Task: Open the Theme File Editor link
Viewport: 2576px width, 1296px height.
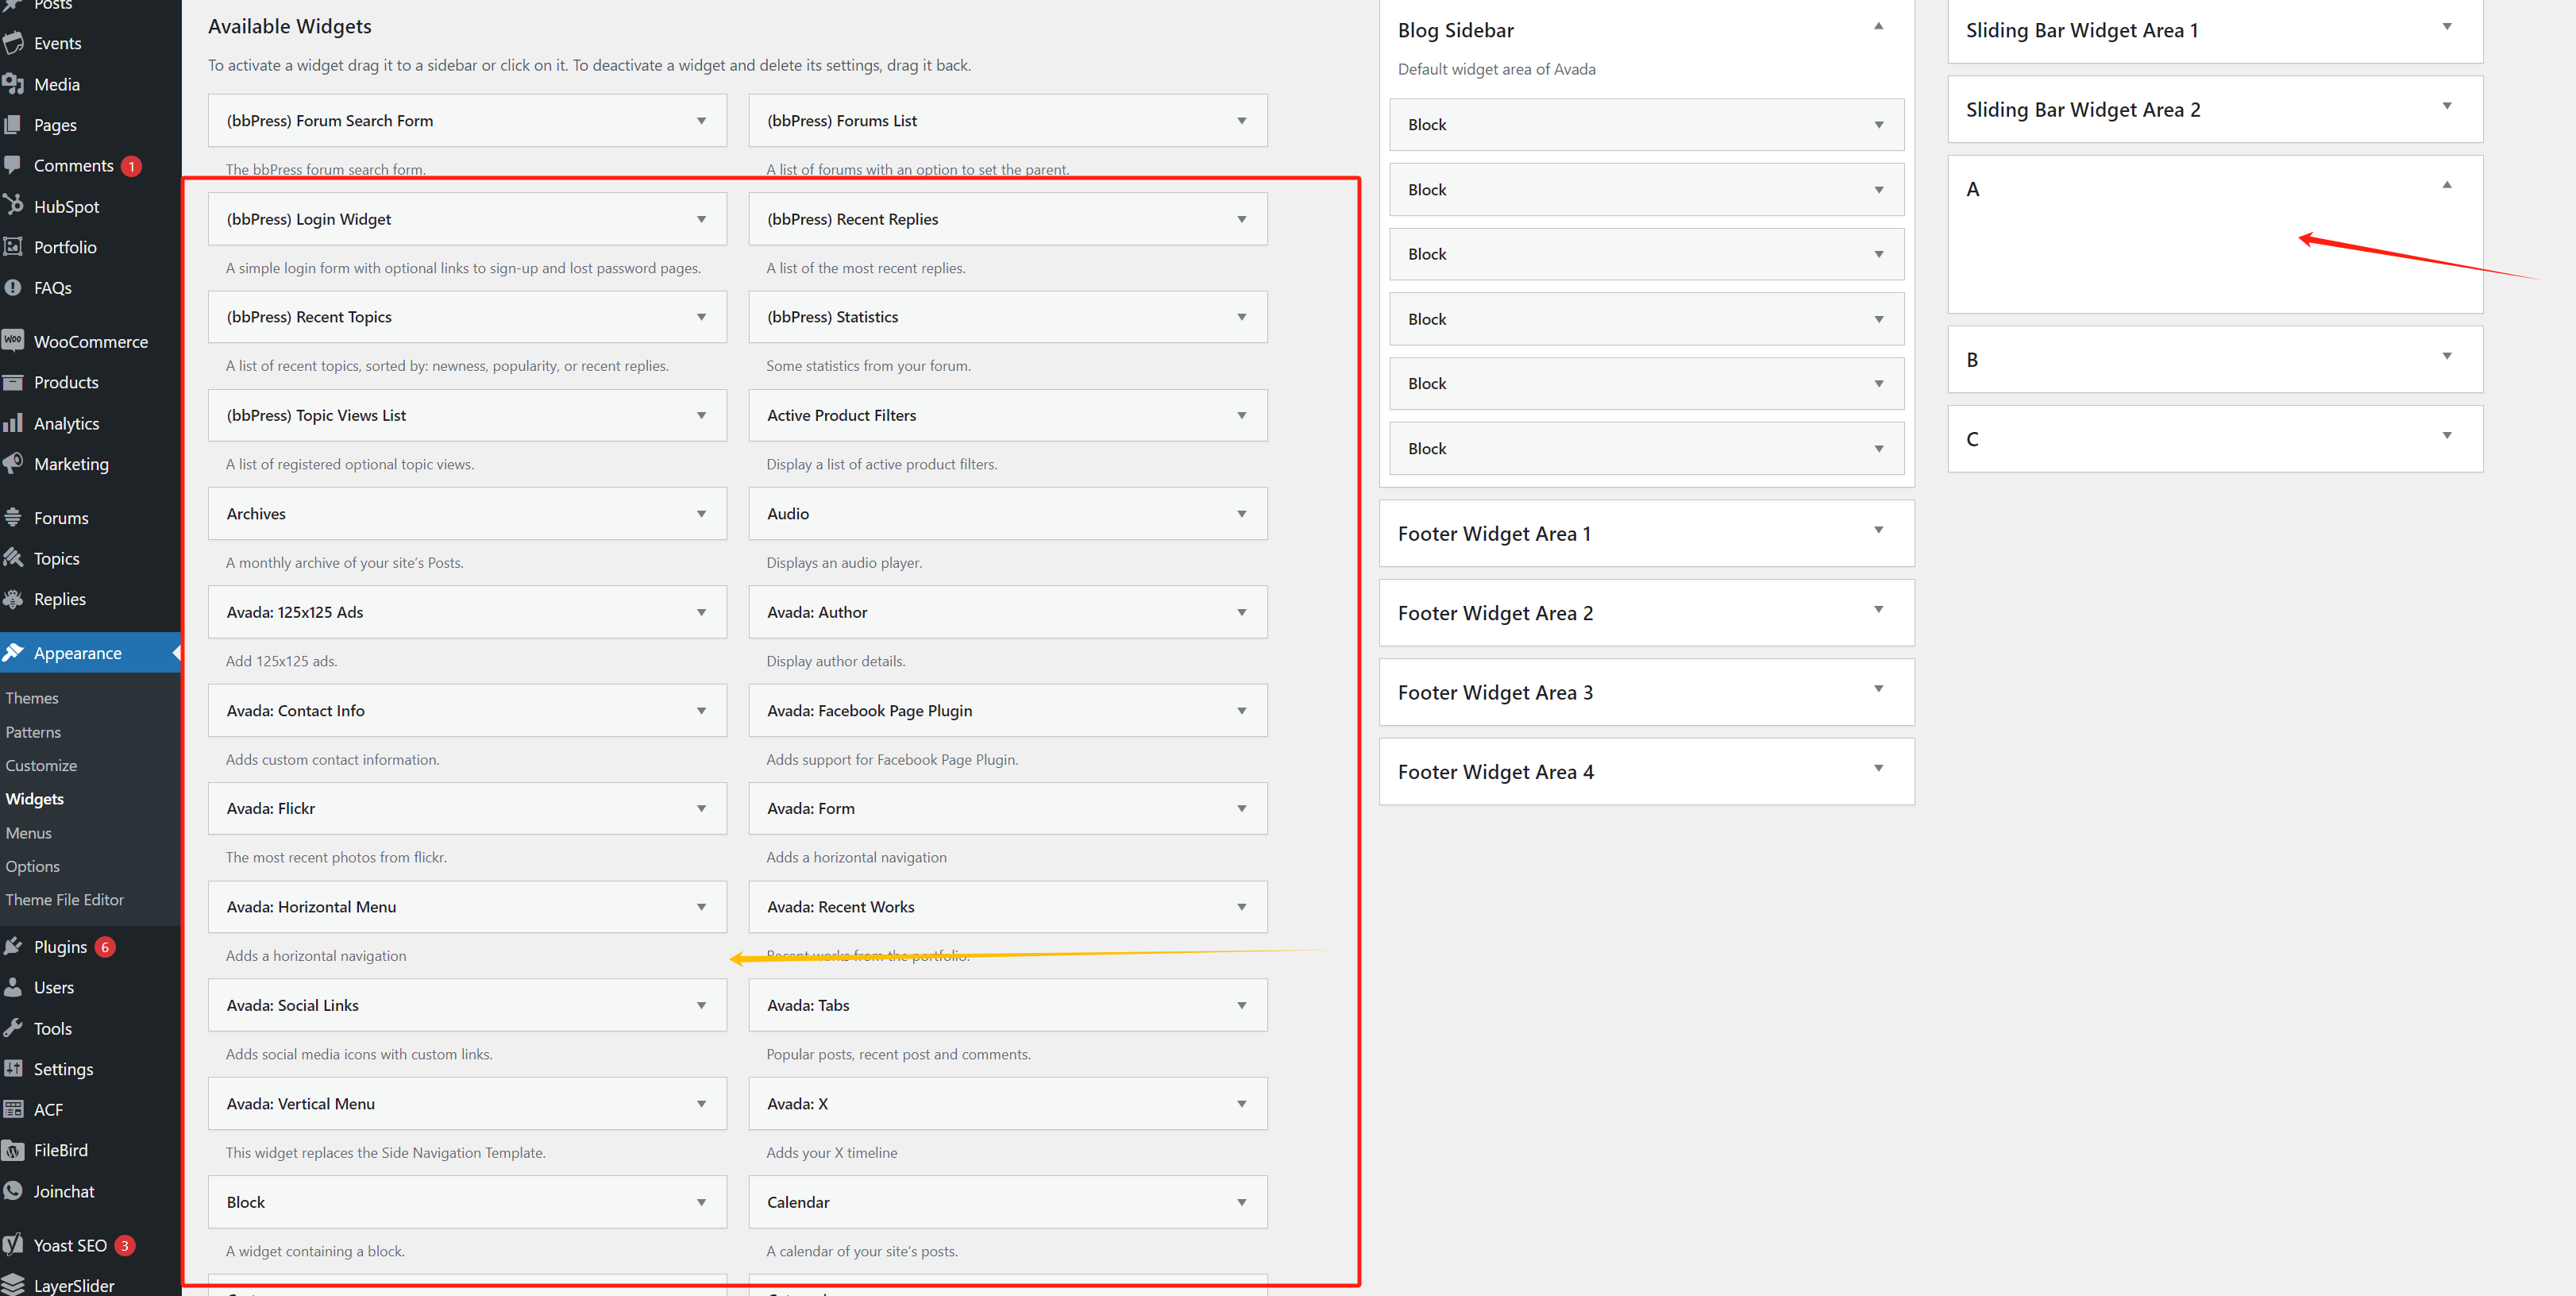Action: [65, 900]
